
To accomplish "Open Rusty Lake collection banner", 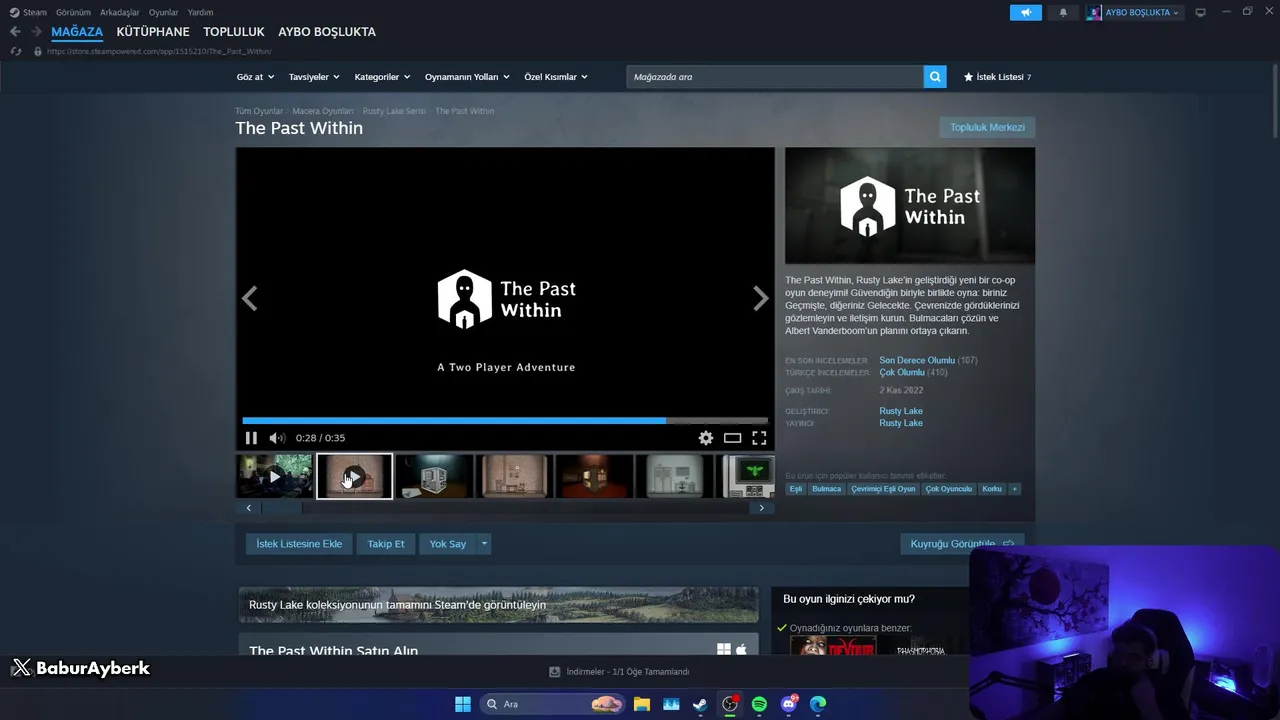I will coord(498,604).
